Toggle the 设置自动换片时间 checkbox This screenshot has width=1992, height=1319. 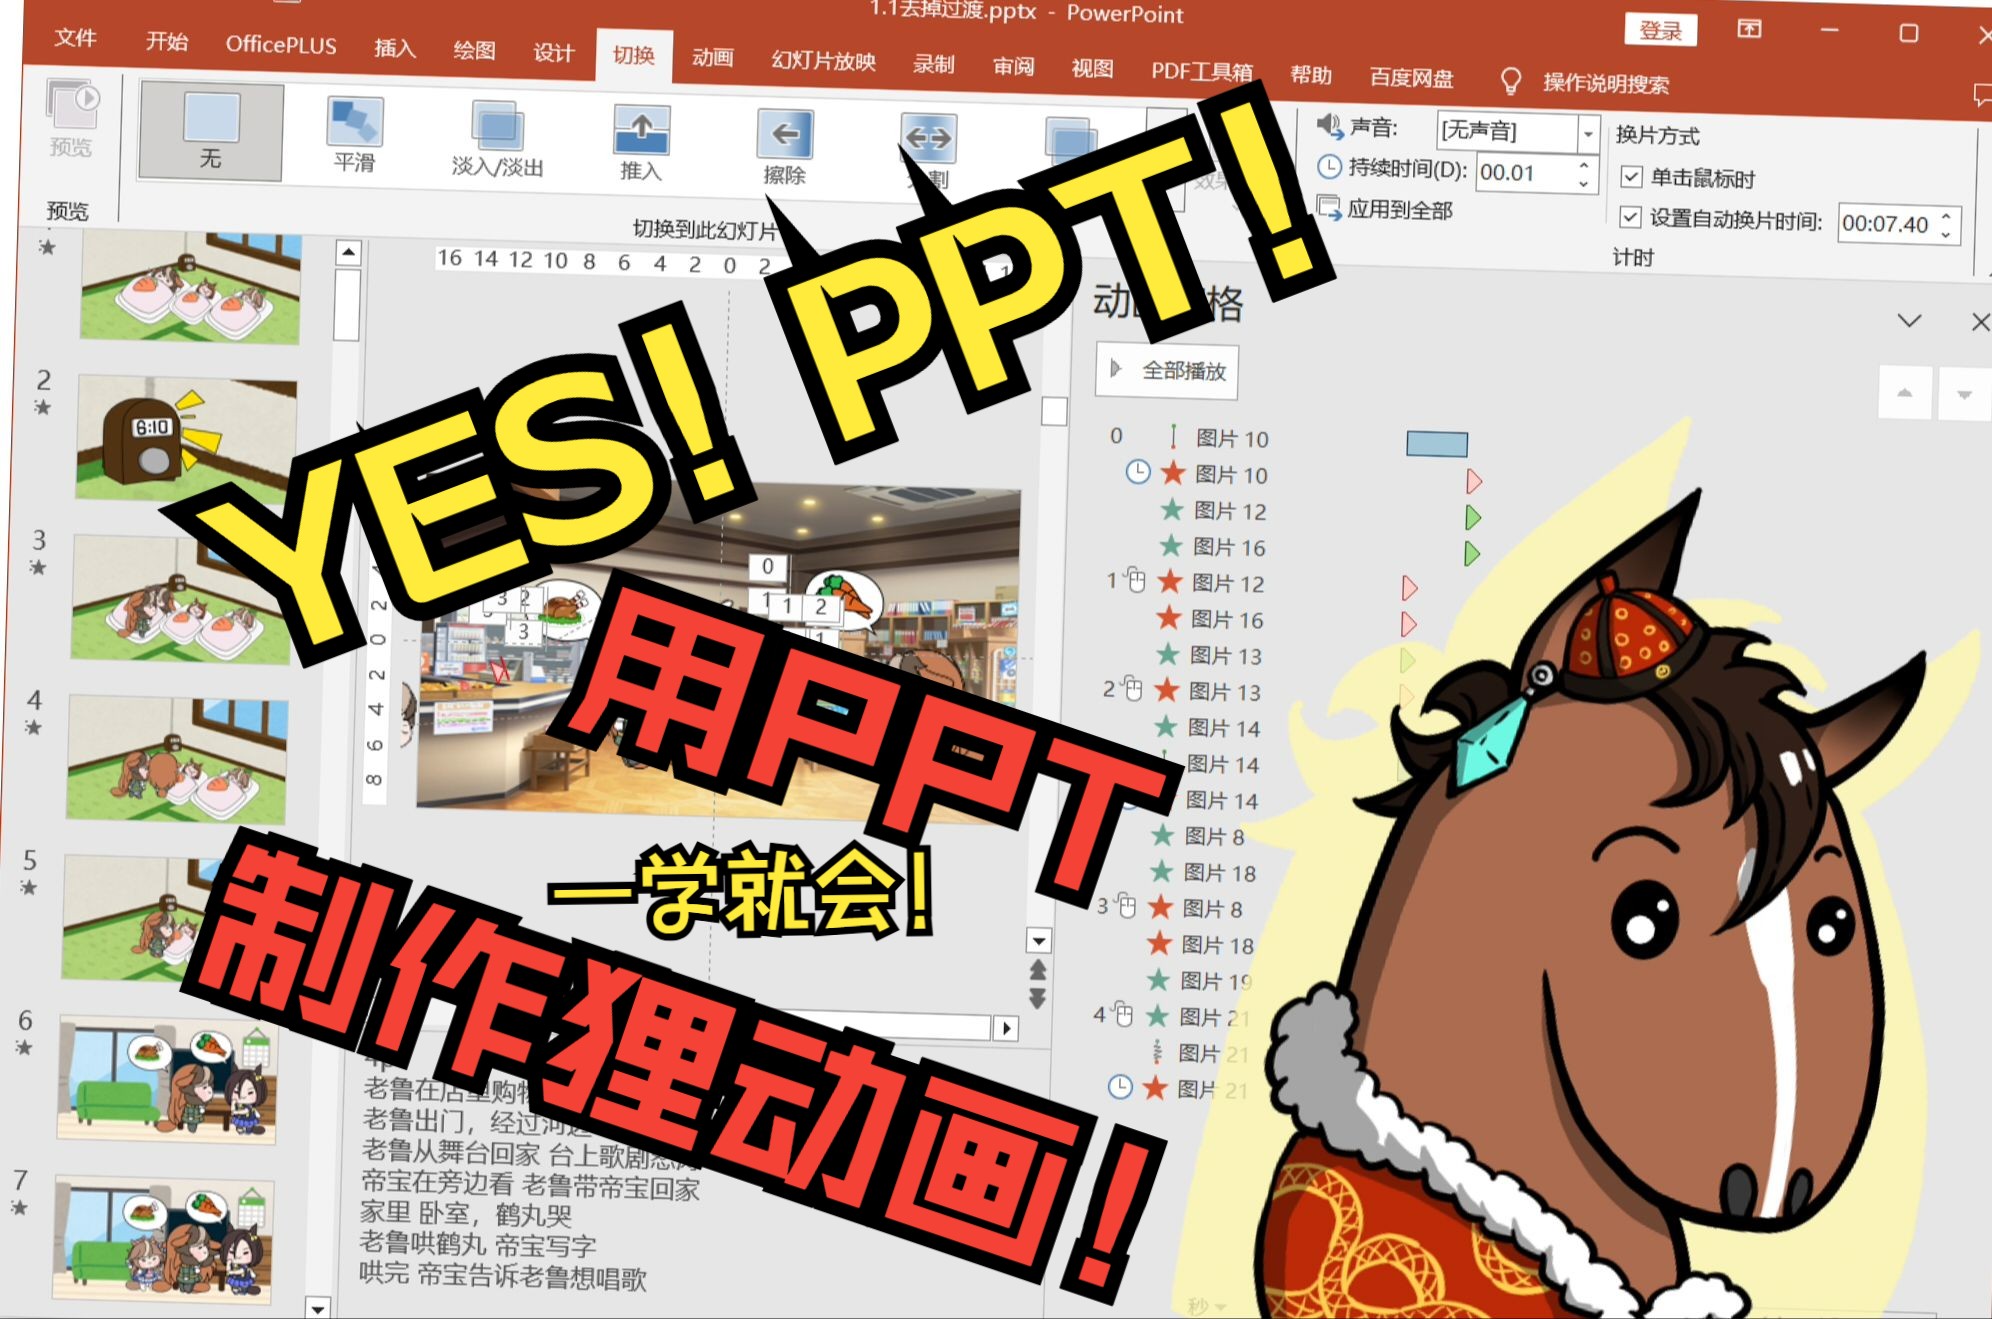tap(1631, 217)
